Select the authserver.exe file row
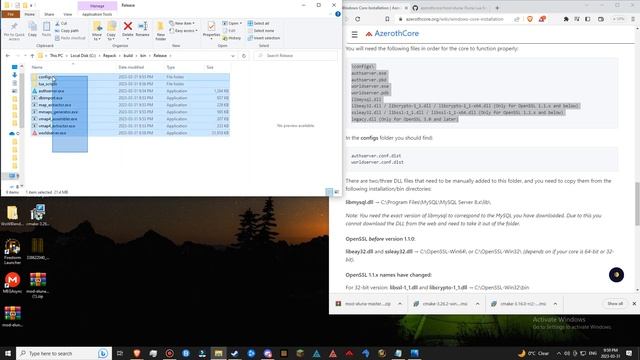The width and height of the screenshot is (640, 360). tap(130, 91)
